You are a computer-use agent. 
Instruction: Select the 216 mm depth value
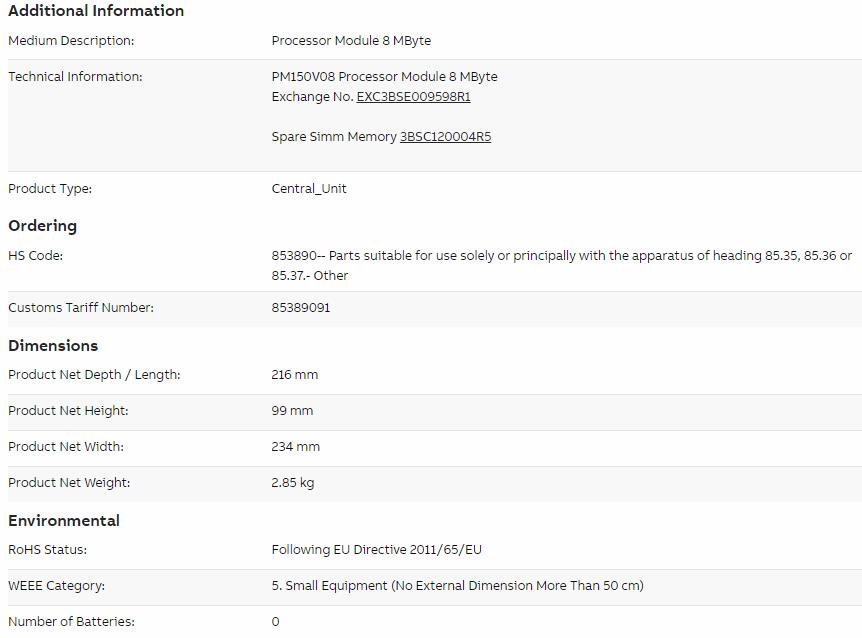[295, 375]
